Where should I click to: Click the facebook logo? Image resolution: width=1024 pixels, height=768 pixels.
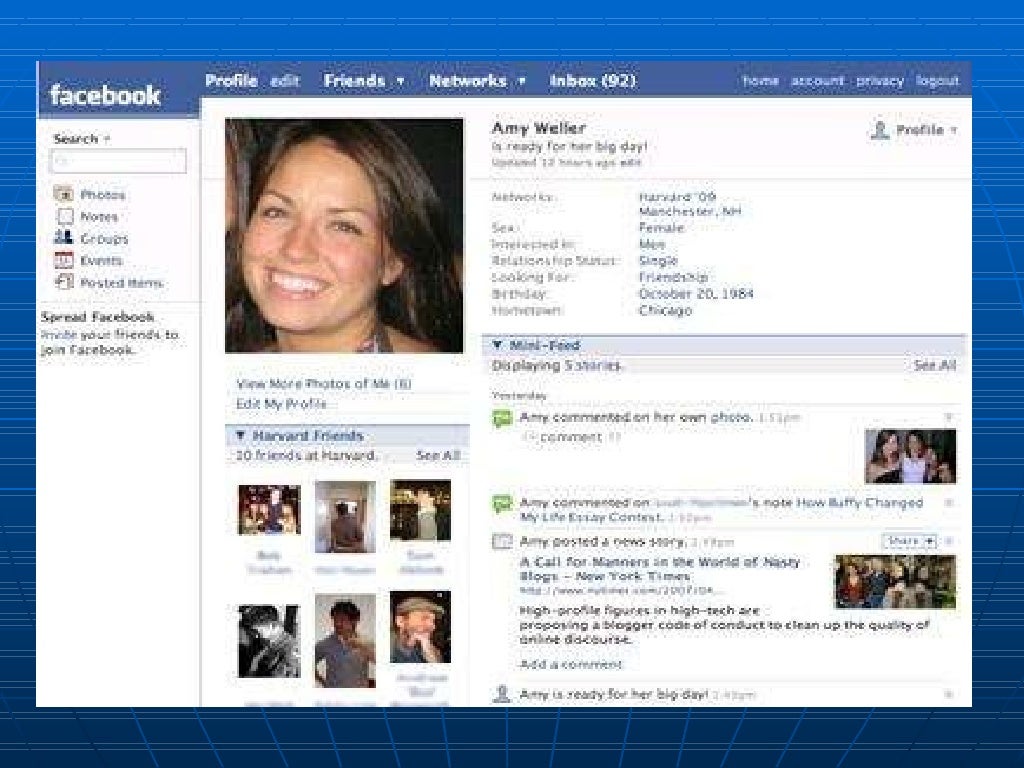105,96
